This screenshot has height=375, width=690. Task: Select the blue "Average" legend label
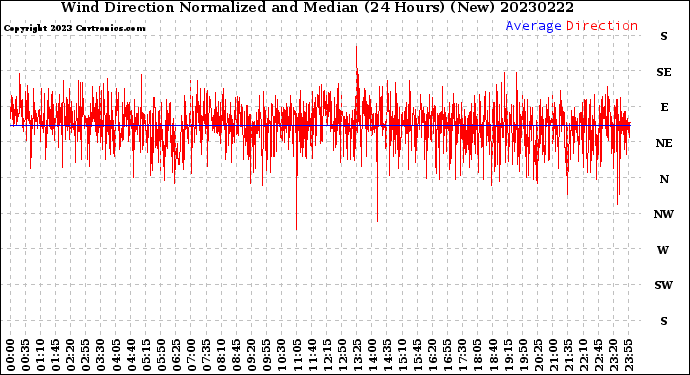point(533,26)
